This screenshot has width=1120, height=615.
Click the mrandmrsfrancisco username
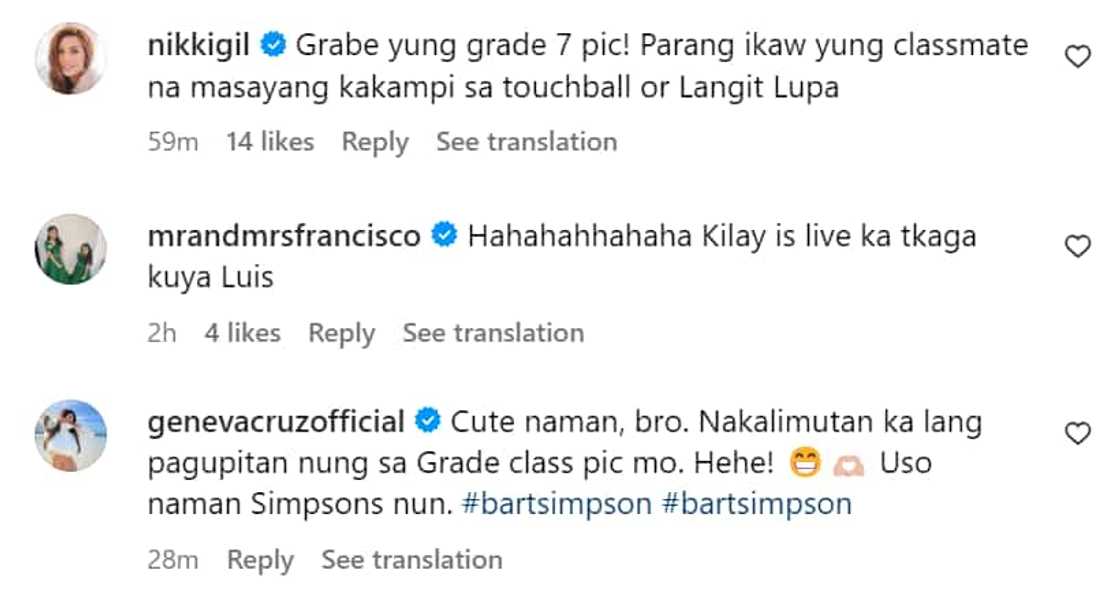(x=283, y=237)
